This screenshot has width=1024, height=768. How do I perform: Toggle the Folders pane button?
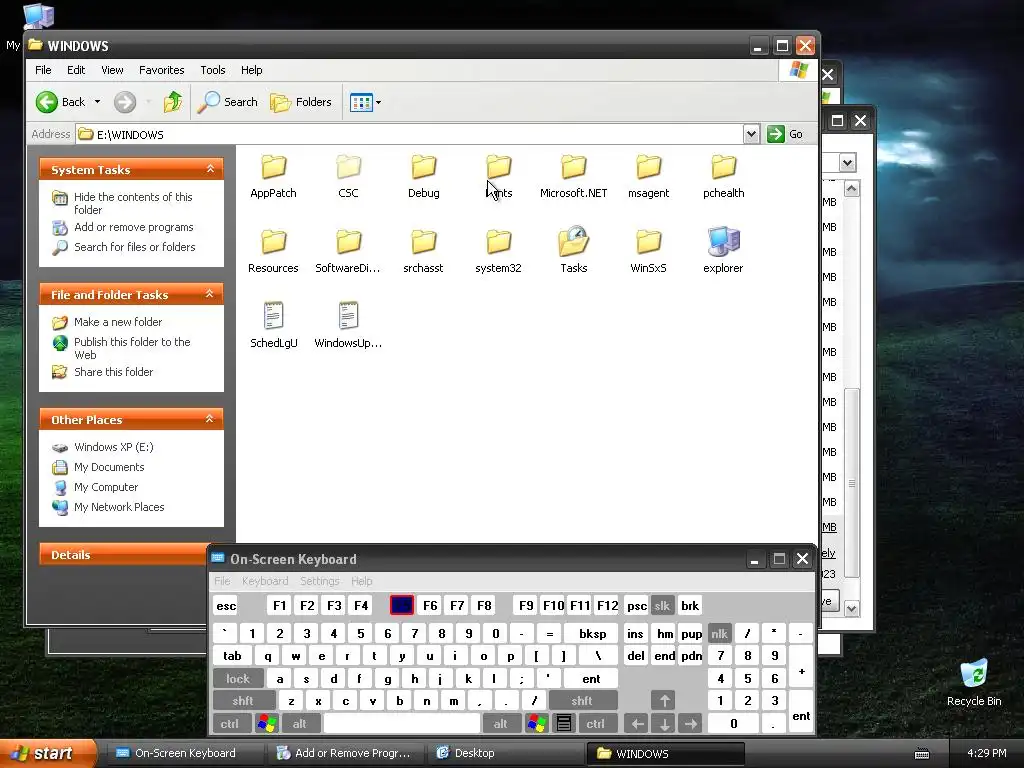tap(301, 102)
